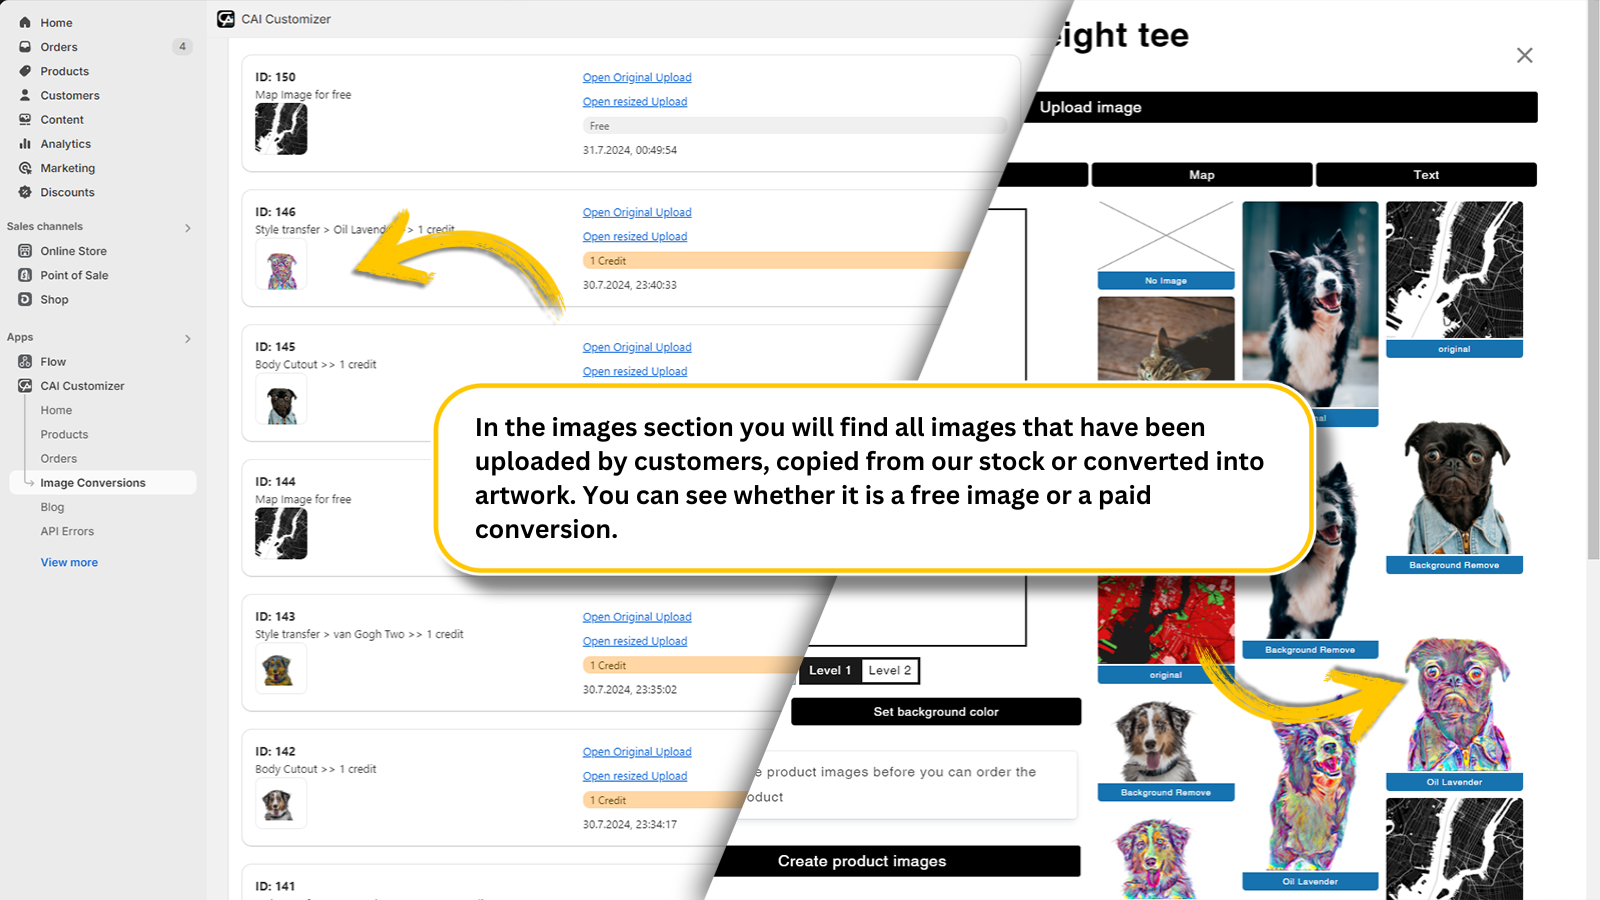Expand the Apps section chevron
Screen dimensions: 1600x900
188,339
